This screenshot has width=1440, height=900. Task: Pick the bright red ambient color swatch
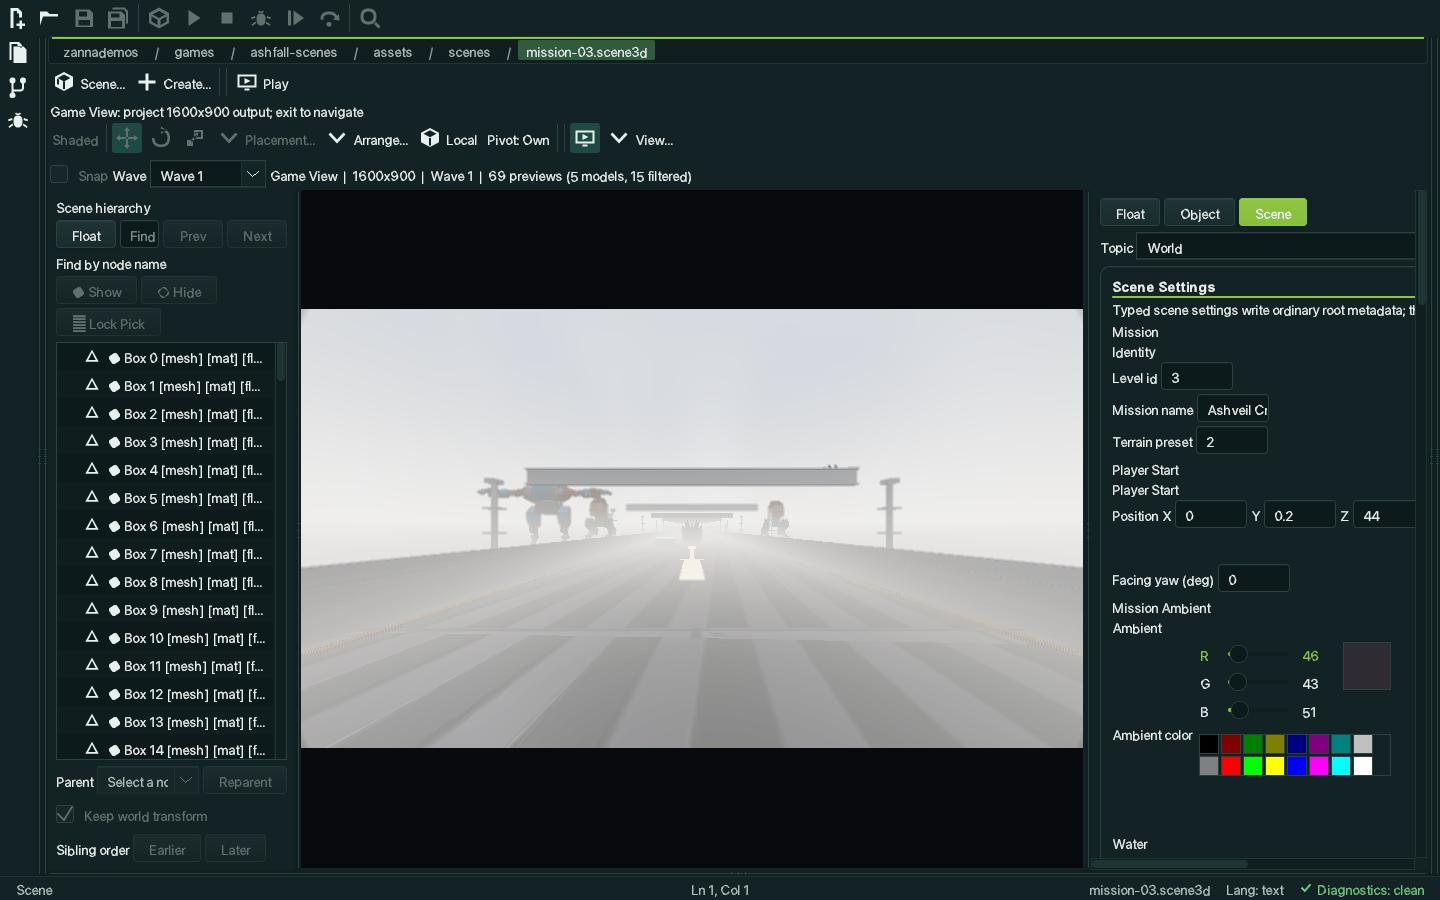(x=1231, y=766)
